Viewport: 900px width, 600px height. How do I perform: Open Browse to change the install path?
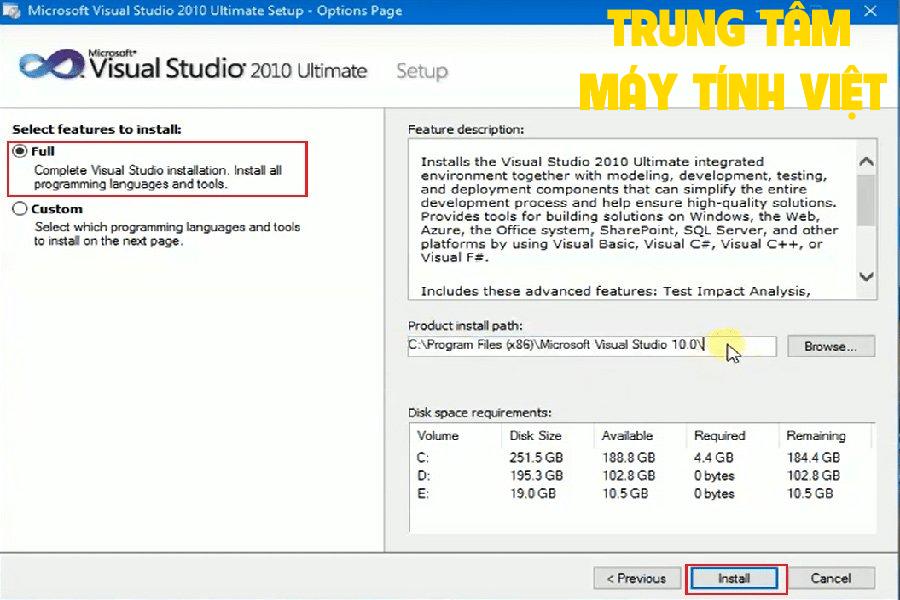[832, 346]
